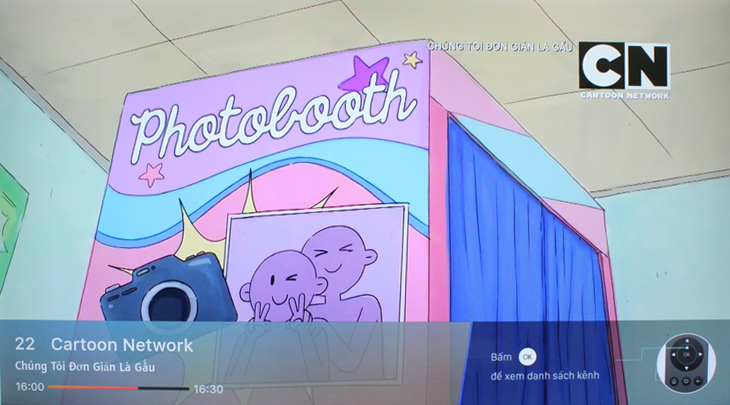The width and height of the screenshot is (730, 405).
Task: Click the OK button icon next to Bấm
Action: pyautogui.click(x=527, y=357)
